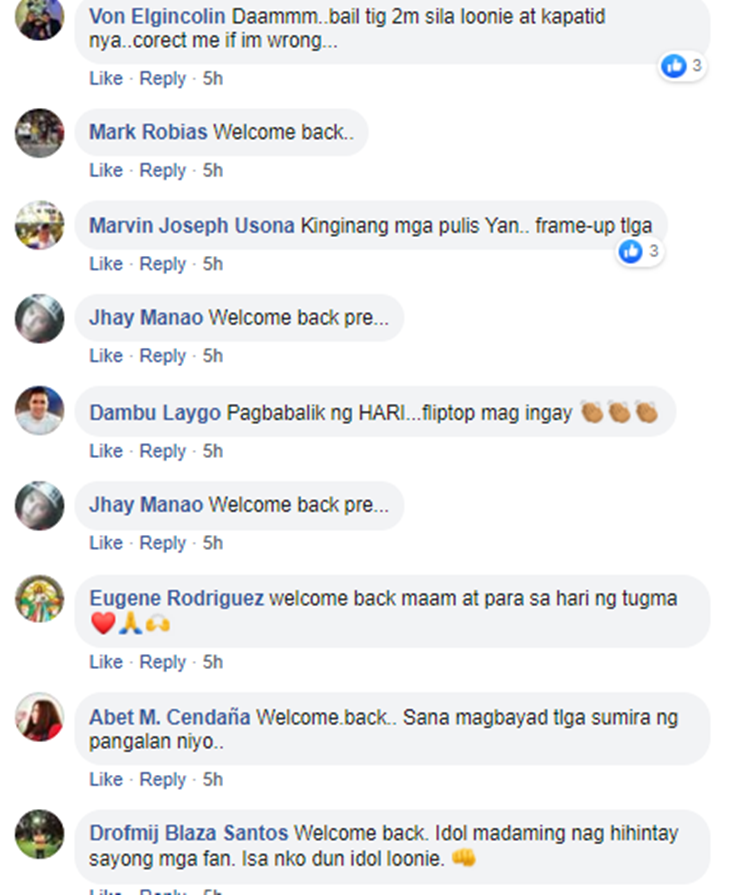Open Dambu Laygo's profile avatar
Viewport: 750px width, 895px height.
pyautogui.click(x=39, y=410)
